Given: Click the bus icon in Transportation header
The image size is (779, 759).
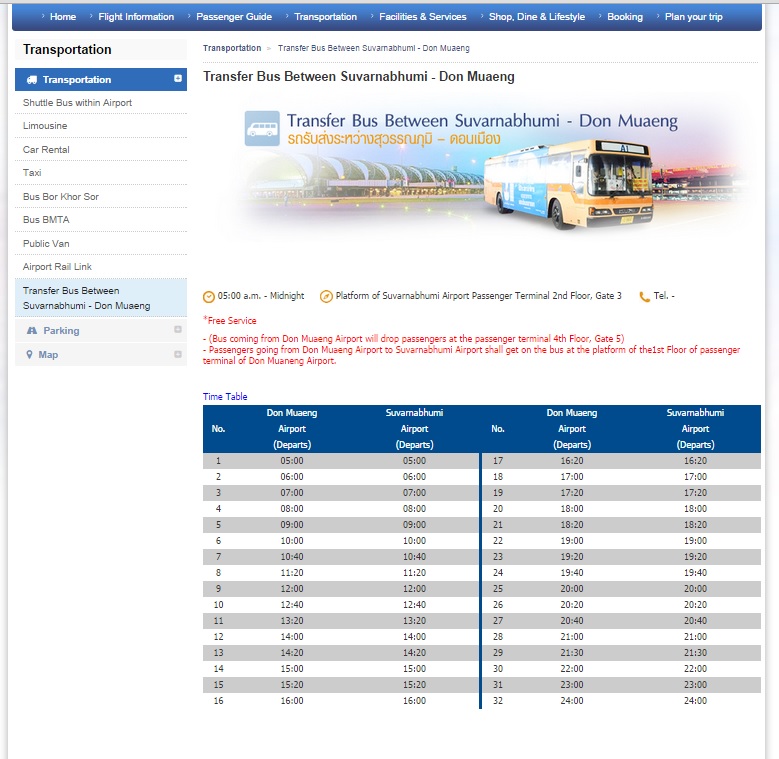Looking at the screenshot, I should click(32, 79).
